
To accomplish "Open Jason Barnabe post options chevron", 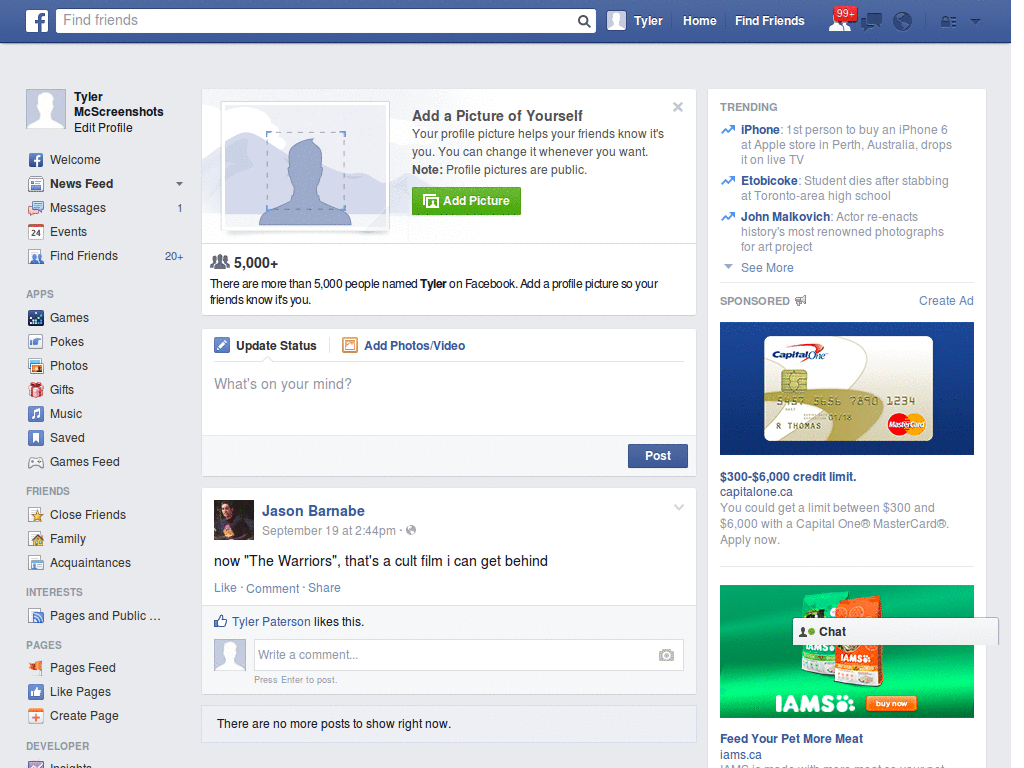I will click(679, 507).
